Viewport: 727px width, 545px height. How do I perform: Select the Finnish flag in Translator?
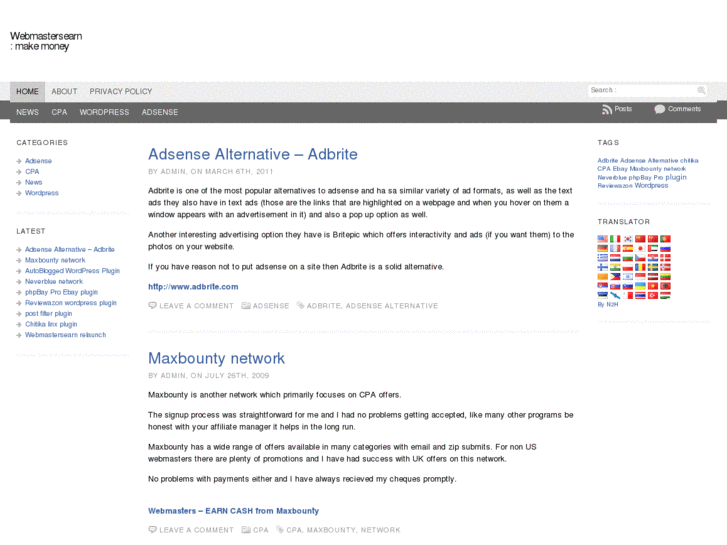click(603, 267)
